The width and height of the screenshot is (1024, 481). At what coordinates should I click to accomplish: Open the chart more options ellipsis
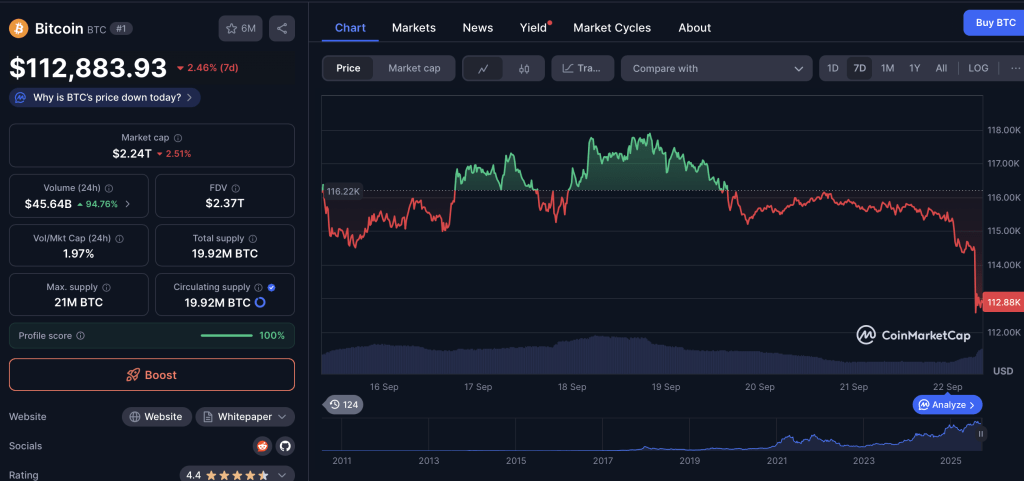1015,68
